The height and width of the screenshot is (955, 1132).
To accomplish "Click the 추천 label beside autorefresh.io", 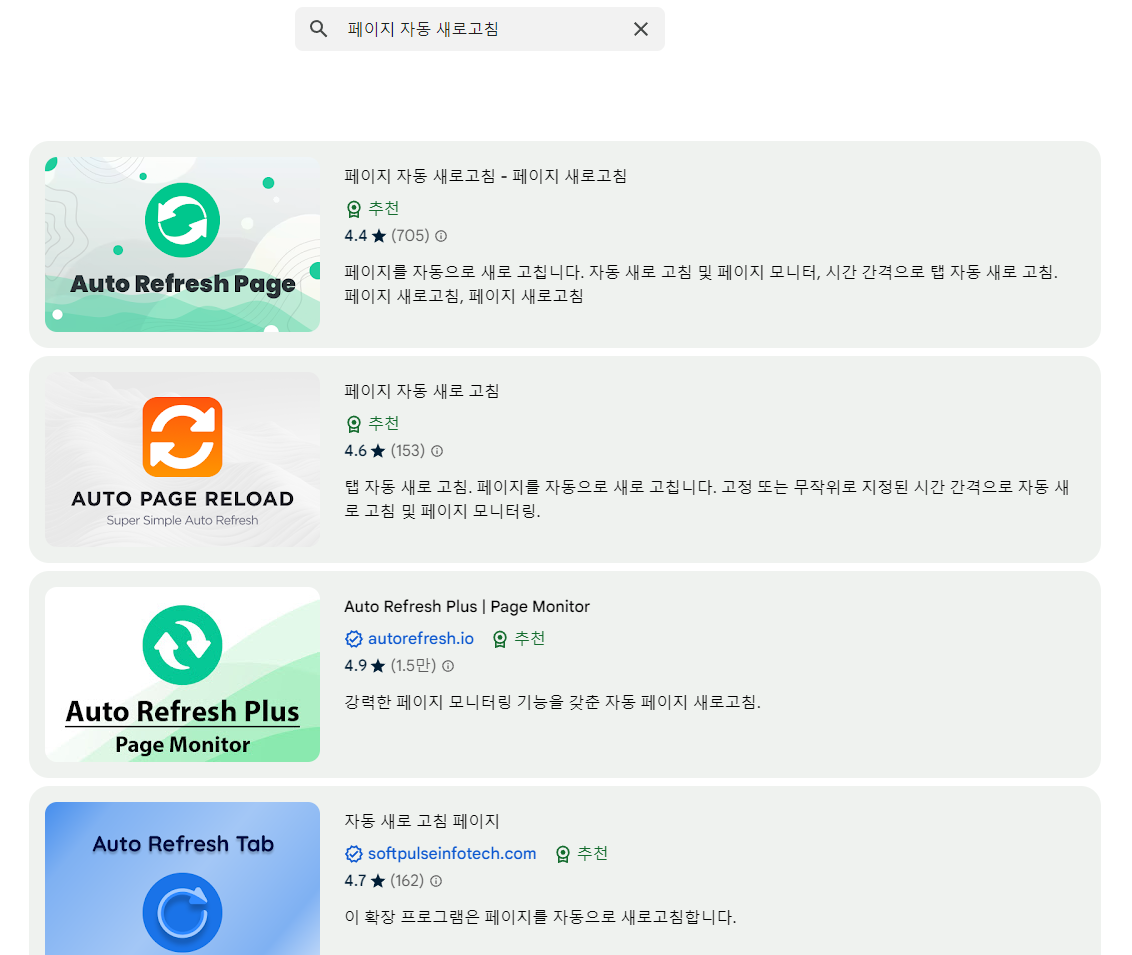I will pyautogui.click(x=529, y=639).
